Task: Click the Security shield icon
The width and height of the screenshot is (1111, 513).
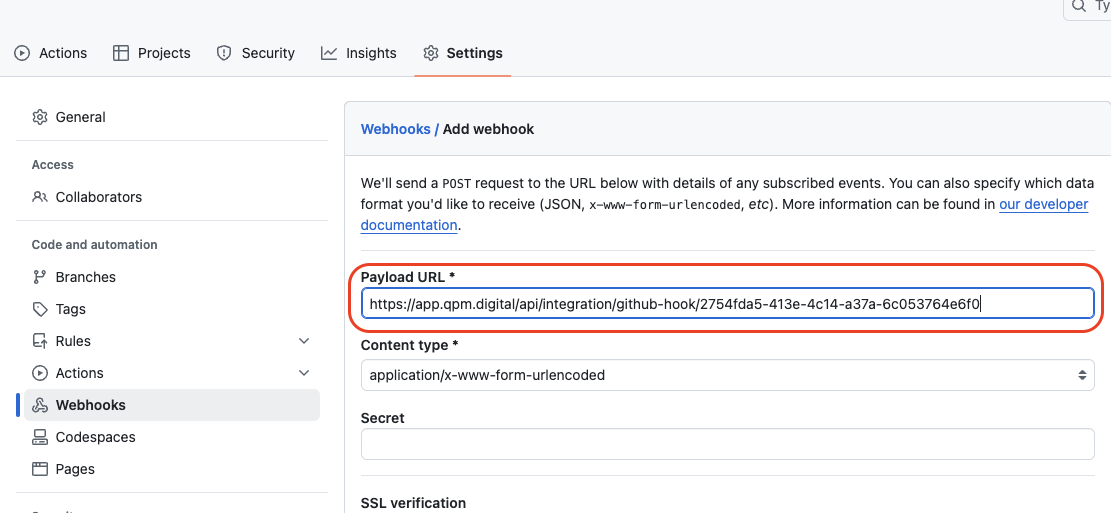Action: click(x=224, y=53)
